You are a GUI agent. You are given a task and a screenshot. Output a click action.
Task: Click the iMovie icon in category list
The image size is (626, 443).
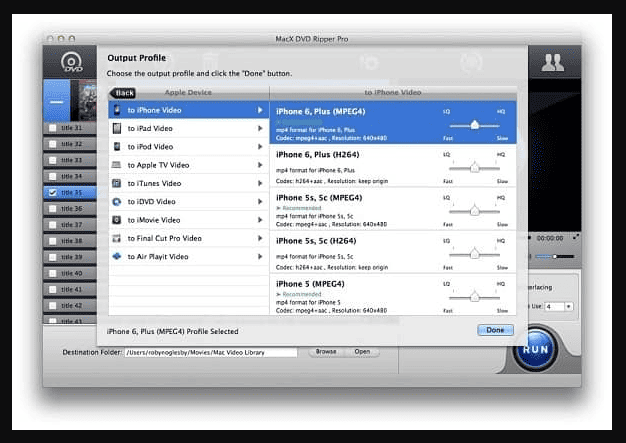(x=117, y=220)
